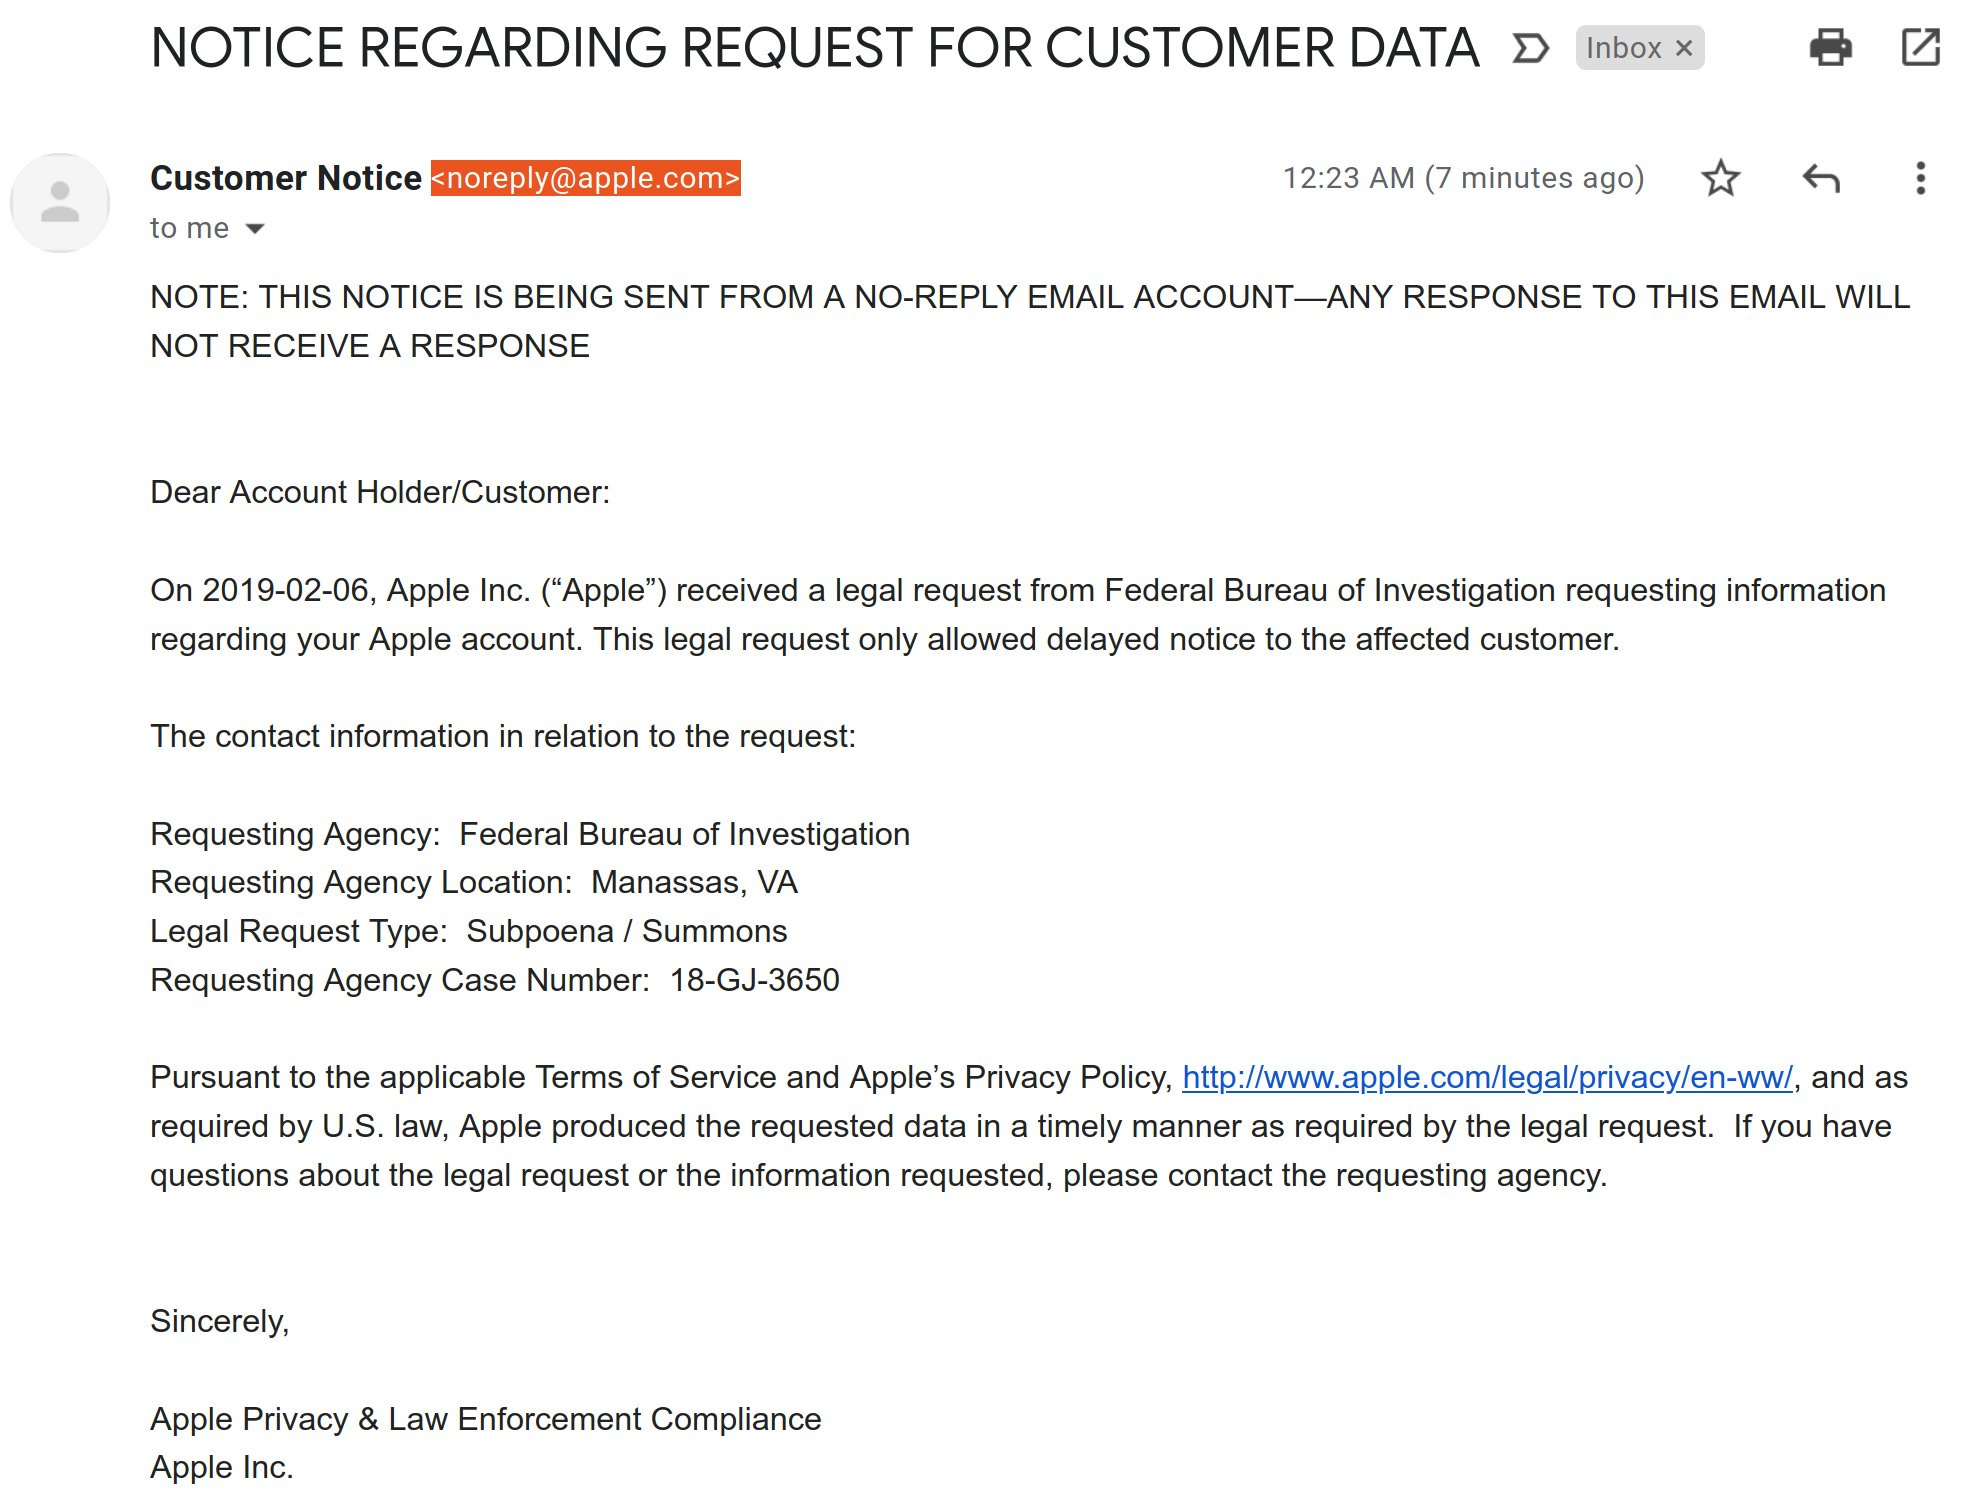Open email in new window icon
The image size is (1979, 1505).
[x=1920, y=47]
